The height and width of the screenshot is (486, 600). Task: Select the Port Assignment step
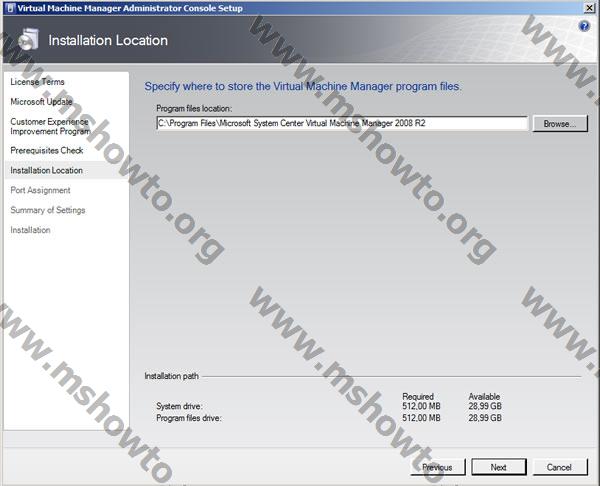coord(40,190)
